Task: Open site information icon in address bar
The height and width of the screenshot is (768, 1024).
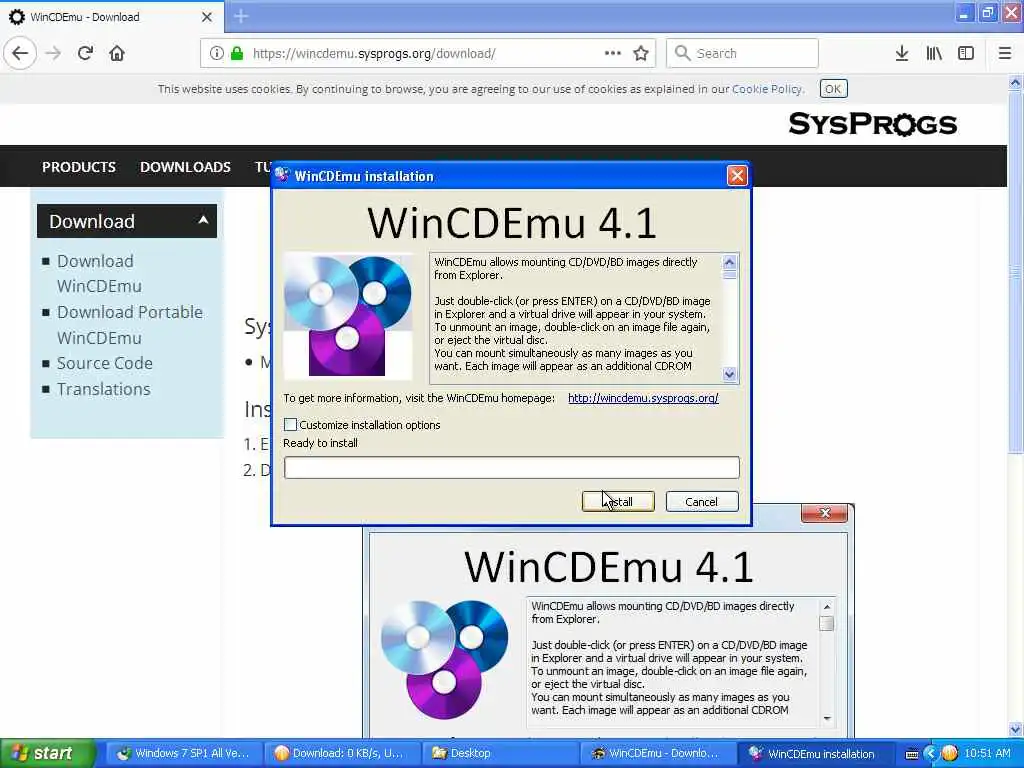Action: click(216, 53)
